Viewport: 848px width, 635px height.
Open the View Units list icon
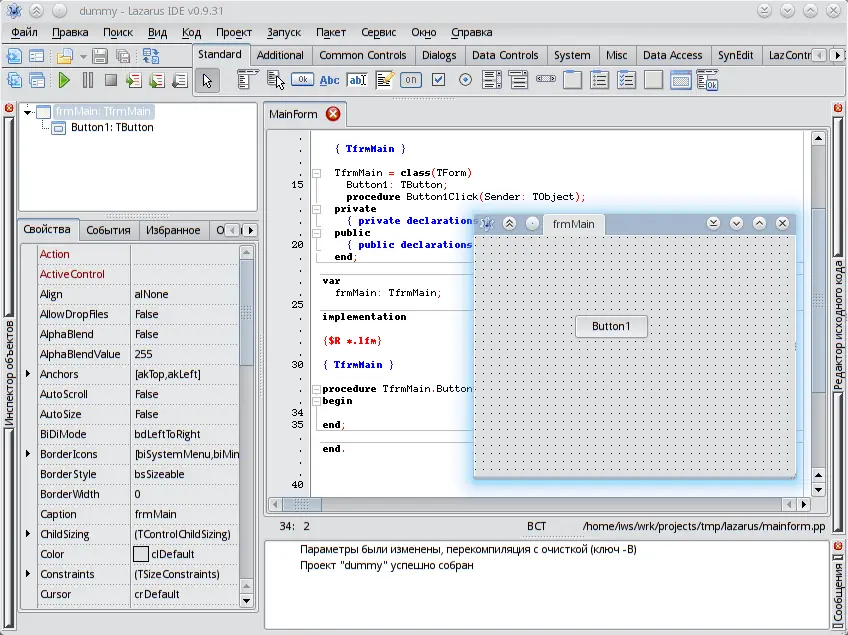(14, 81)
